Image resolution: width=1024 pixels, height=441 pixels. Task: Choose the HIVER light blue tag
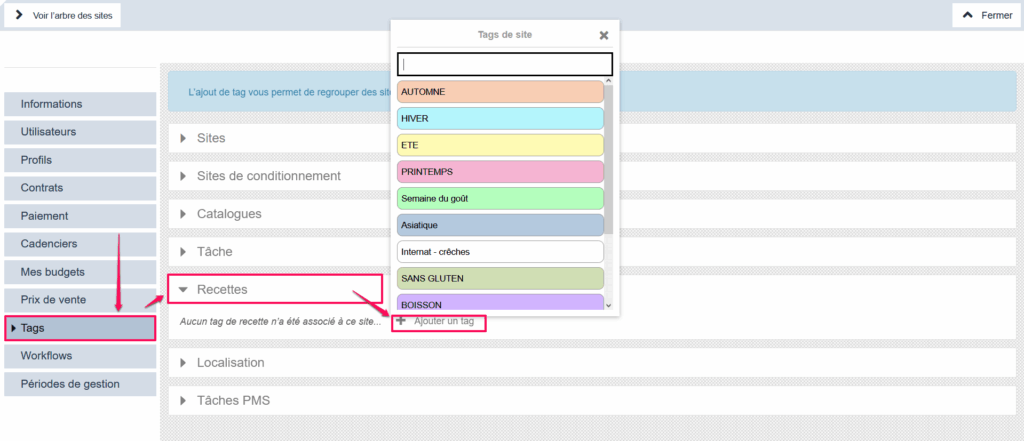500,118
